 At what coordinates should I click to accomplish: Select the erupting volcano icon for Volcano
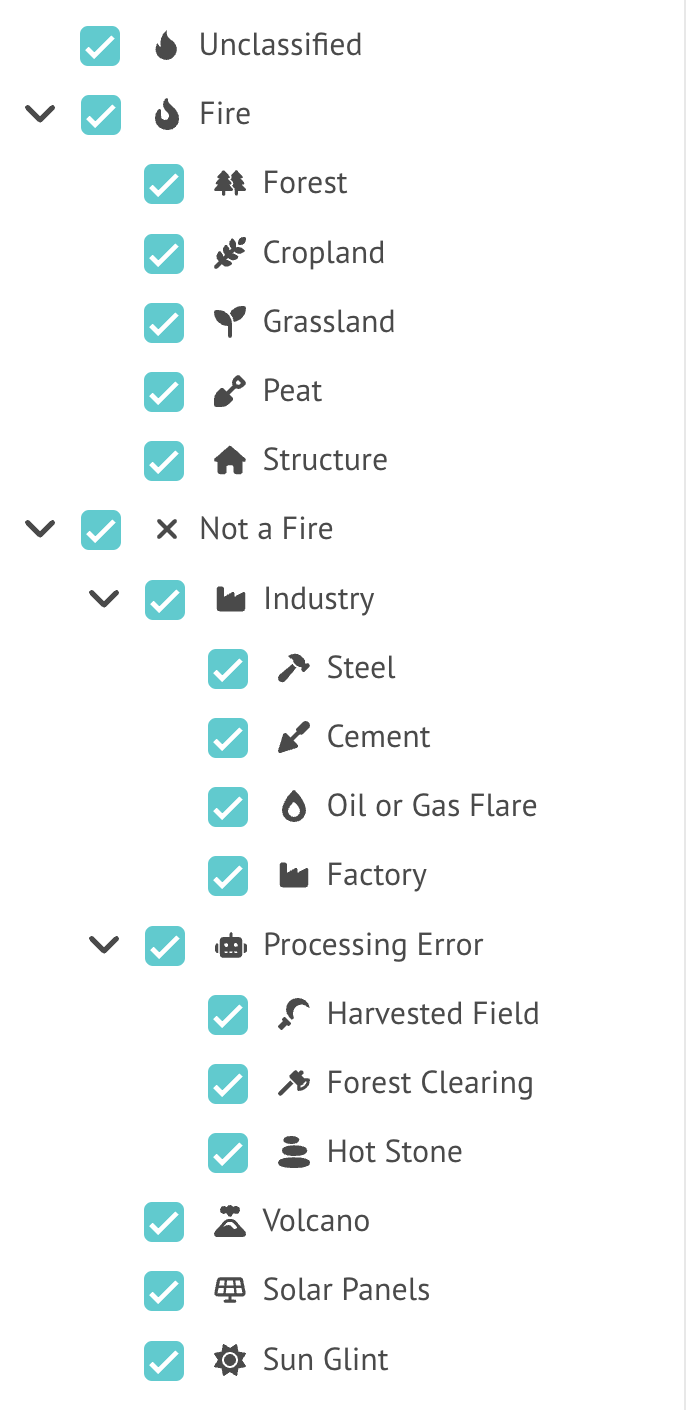229,1221
